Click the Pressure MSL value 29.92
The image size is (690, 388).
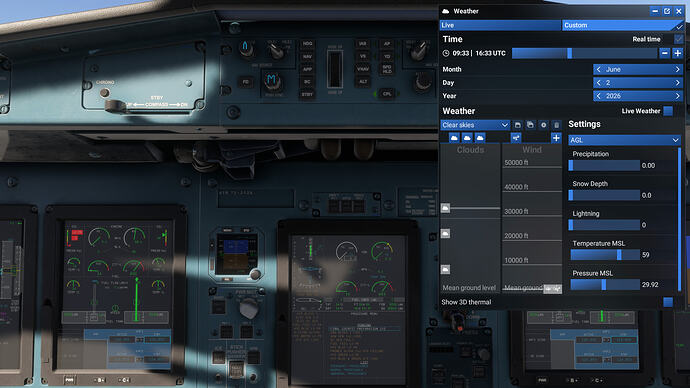(650, 285)
